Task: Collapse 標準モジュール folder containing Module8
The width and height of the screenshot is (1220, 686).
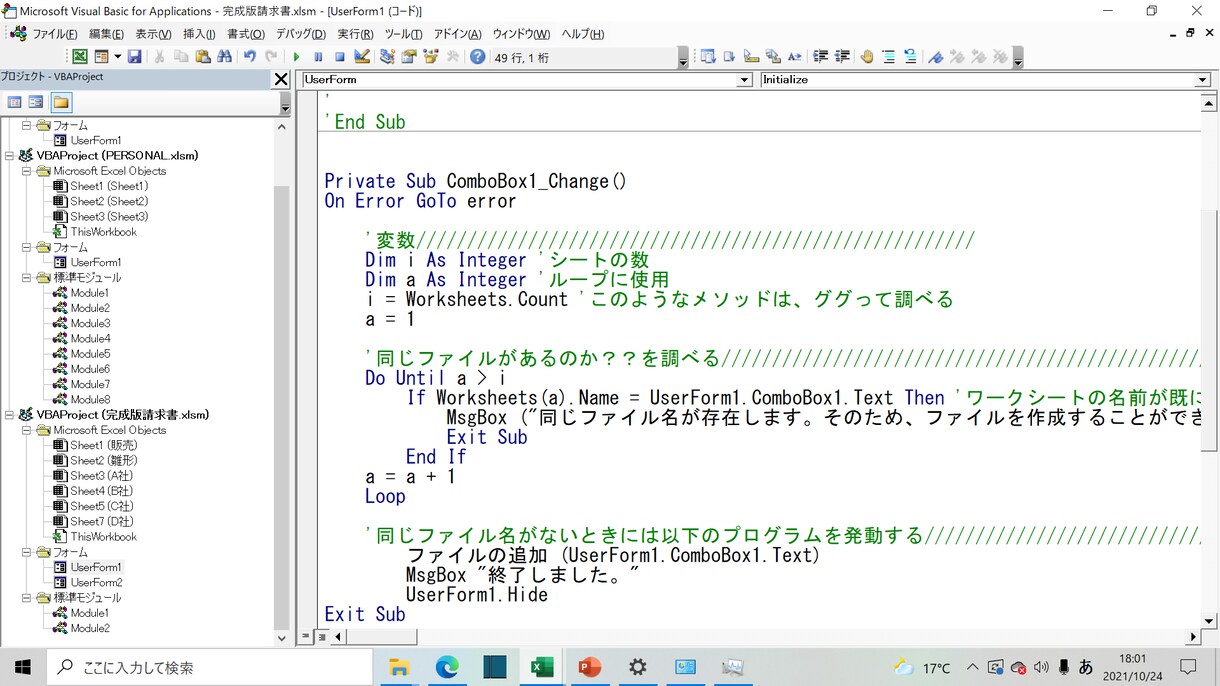Action: click(27, 278)
